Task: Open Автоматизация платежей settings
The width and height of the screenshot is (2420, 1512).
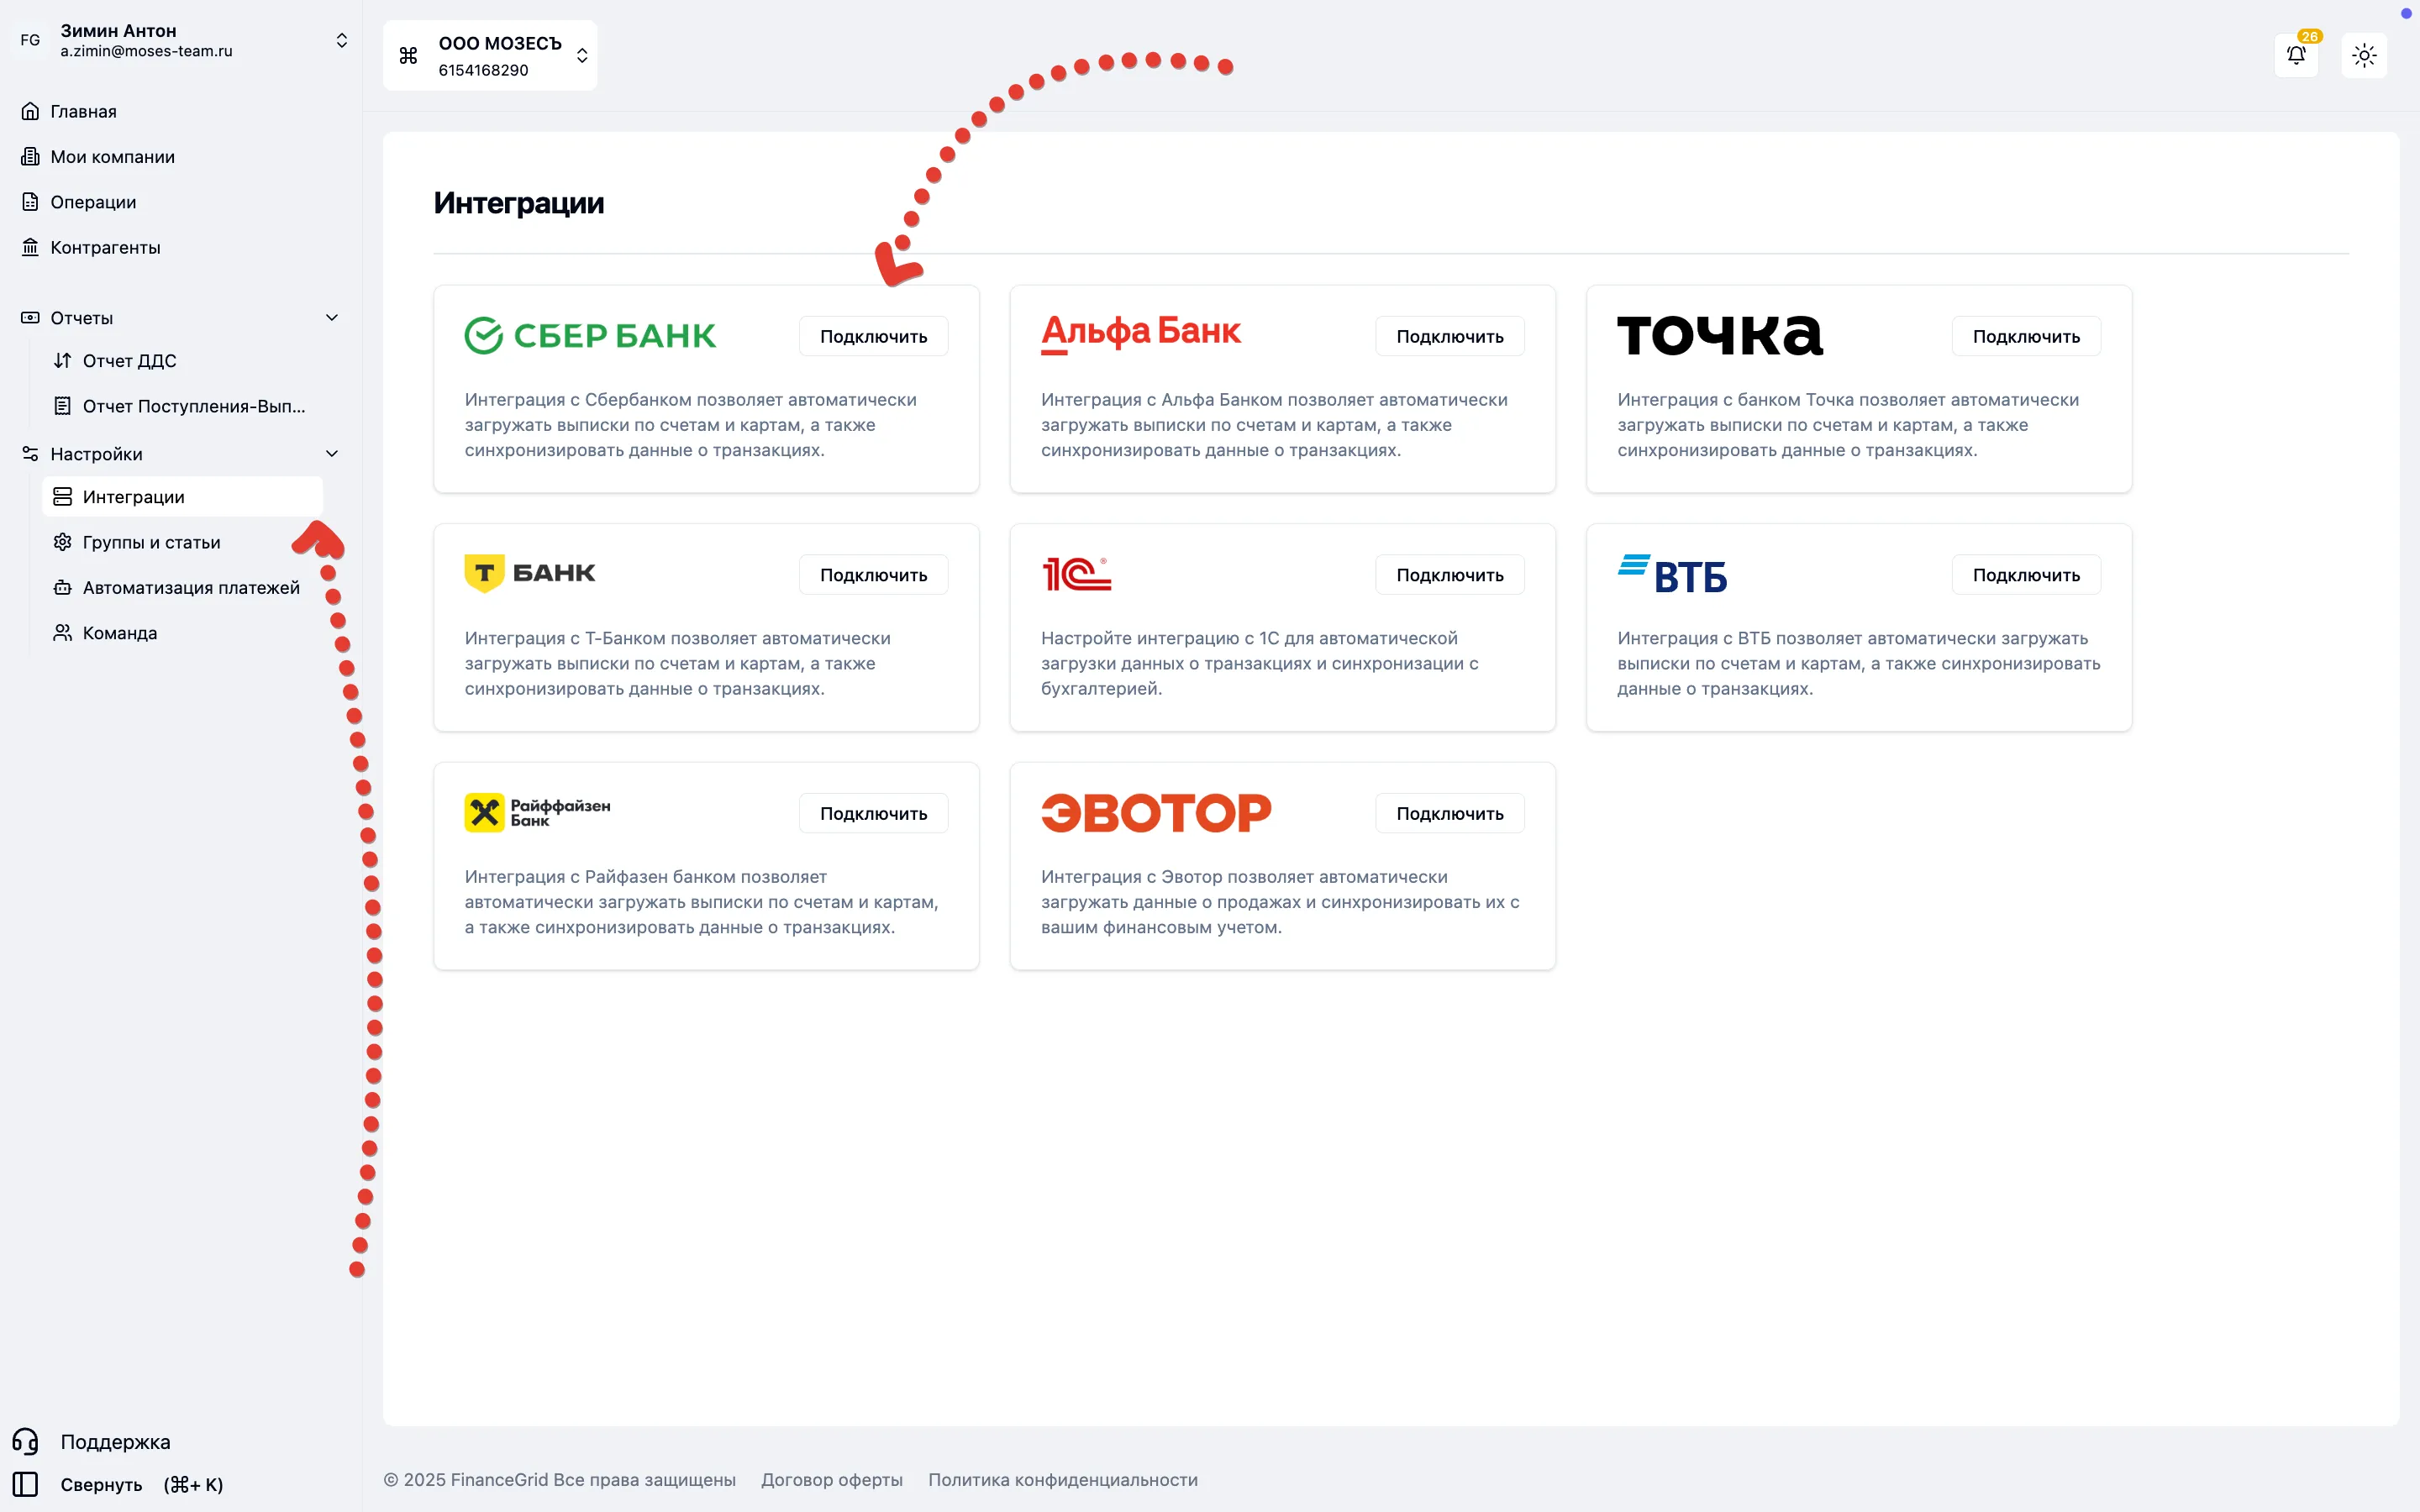Action: point(183,587)
